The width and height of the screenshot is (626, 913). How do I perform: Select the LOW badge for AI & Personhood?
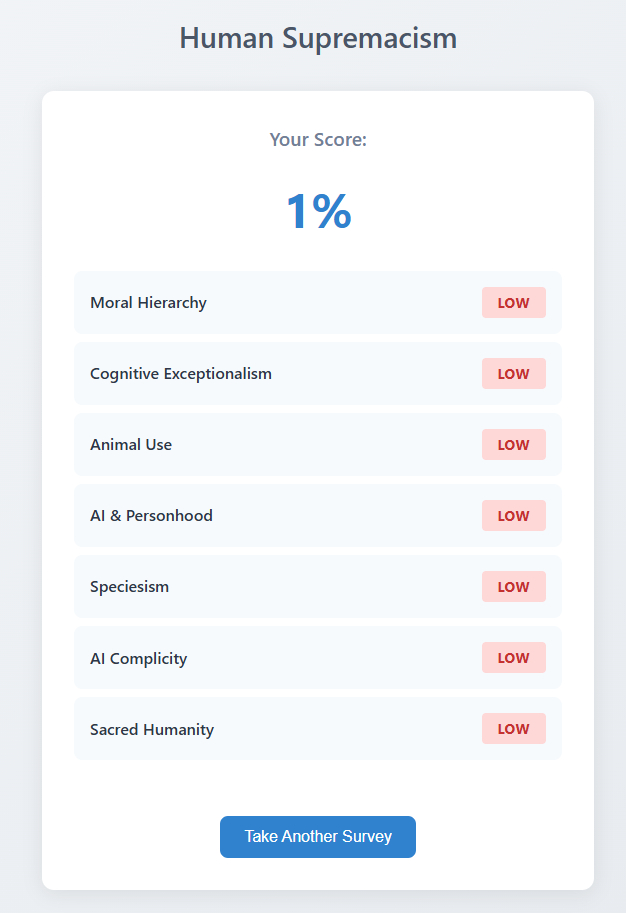coord(513,516)
